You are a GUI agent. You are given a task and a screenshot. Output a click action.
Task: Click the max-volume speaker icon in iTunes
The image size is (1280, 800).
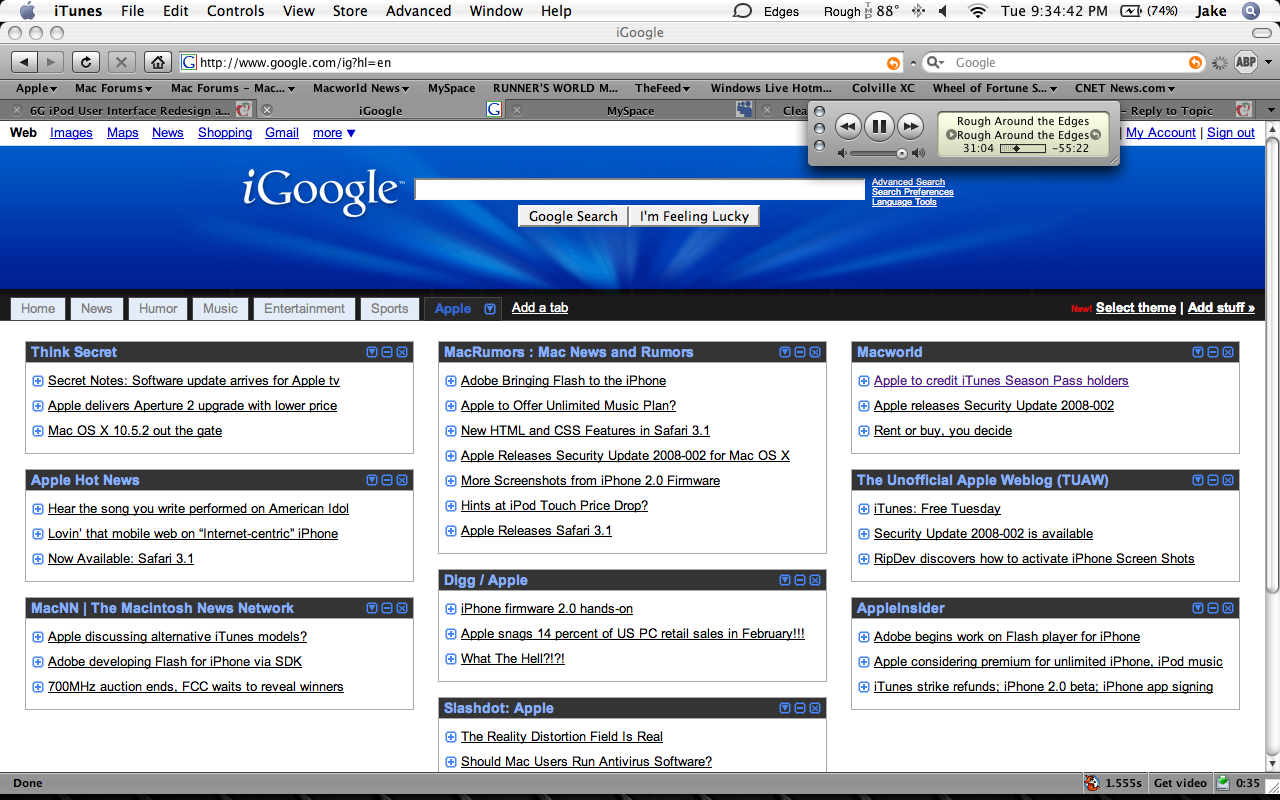918,153
